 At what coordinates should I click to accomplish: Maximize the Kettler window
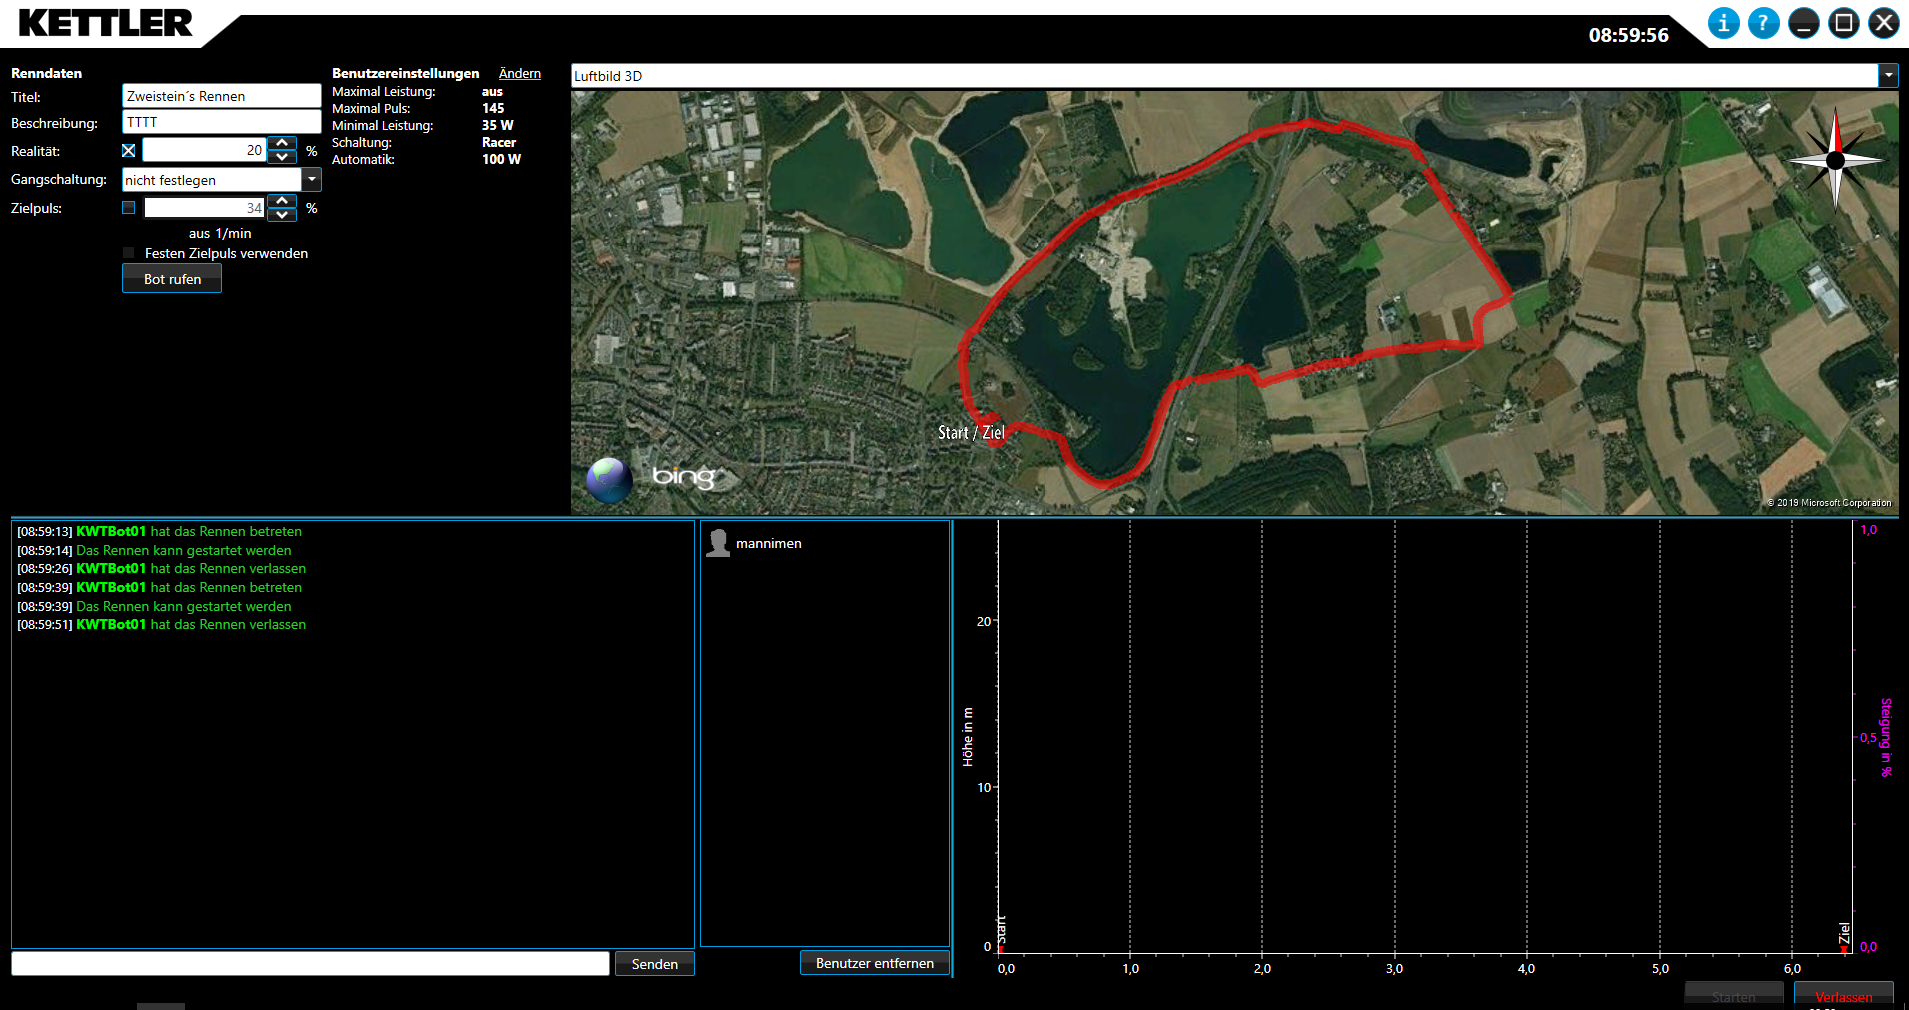click(x=1843, y=23)
